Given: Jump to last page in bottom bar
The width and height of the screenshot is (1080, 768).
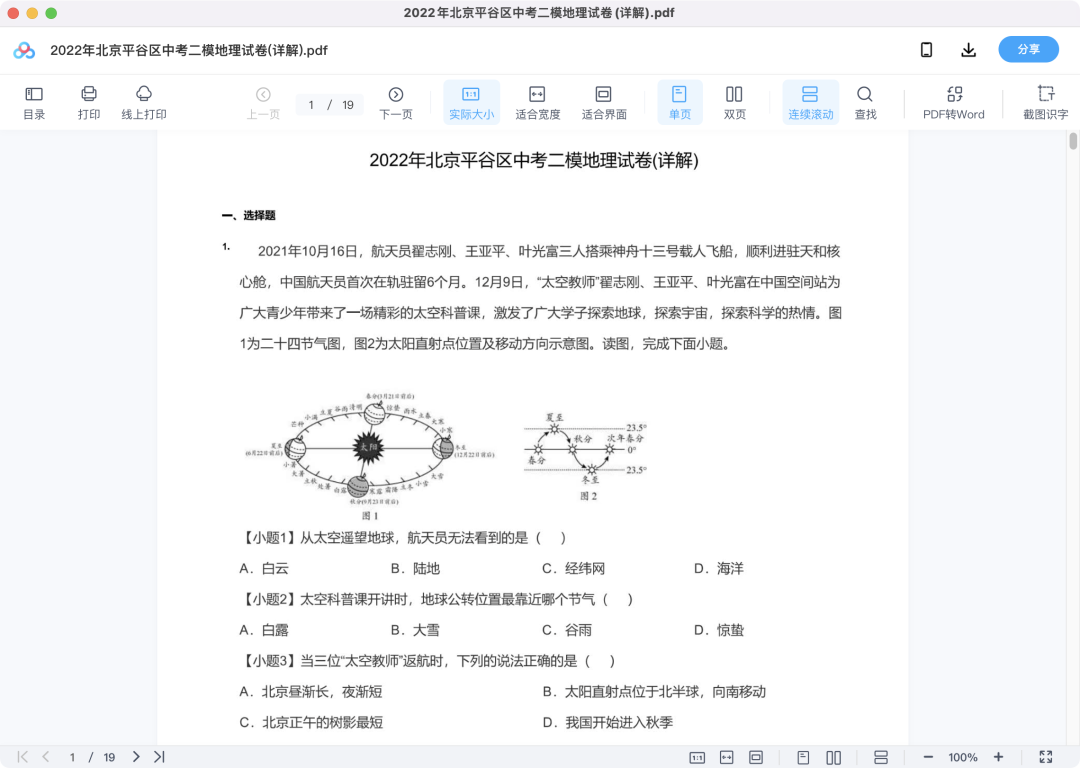Looking at the screenshot, I should [x=159, y=757].
